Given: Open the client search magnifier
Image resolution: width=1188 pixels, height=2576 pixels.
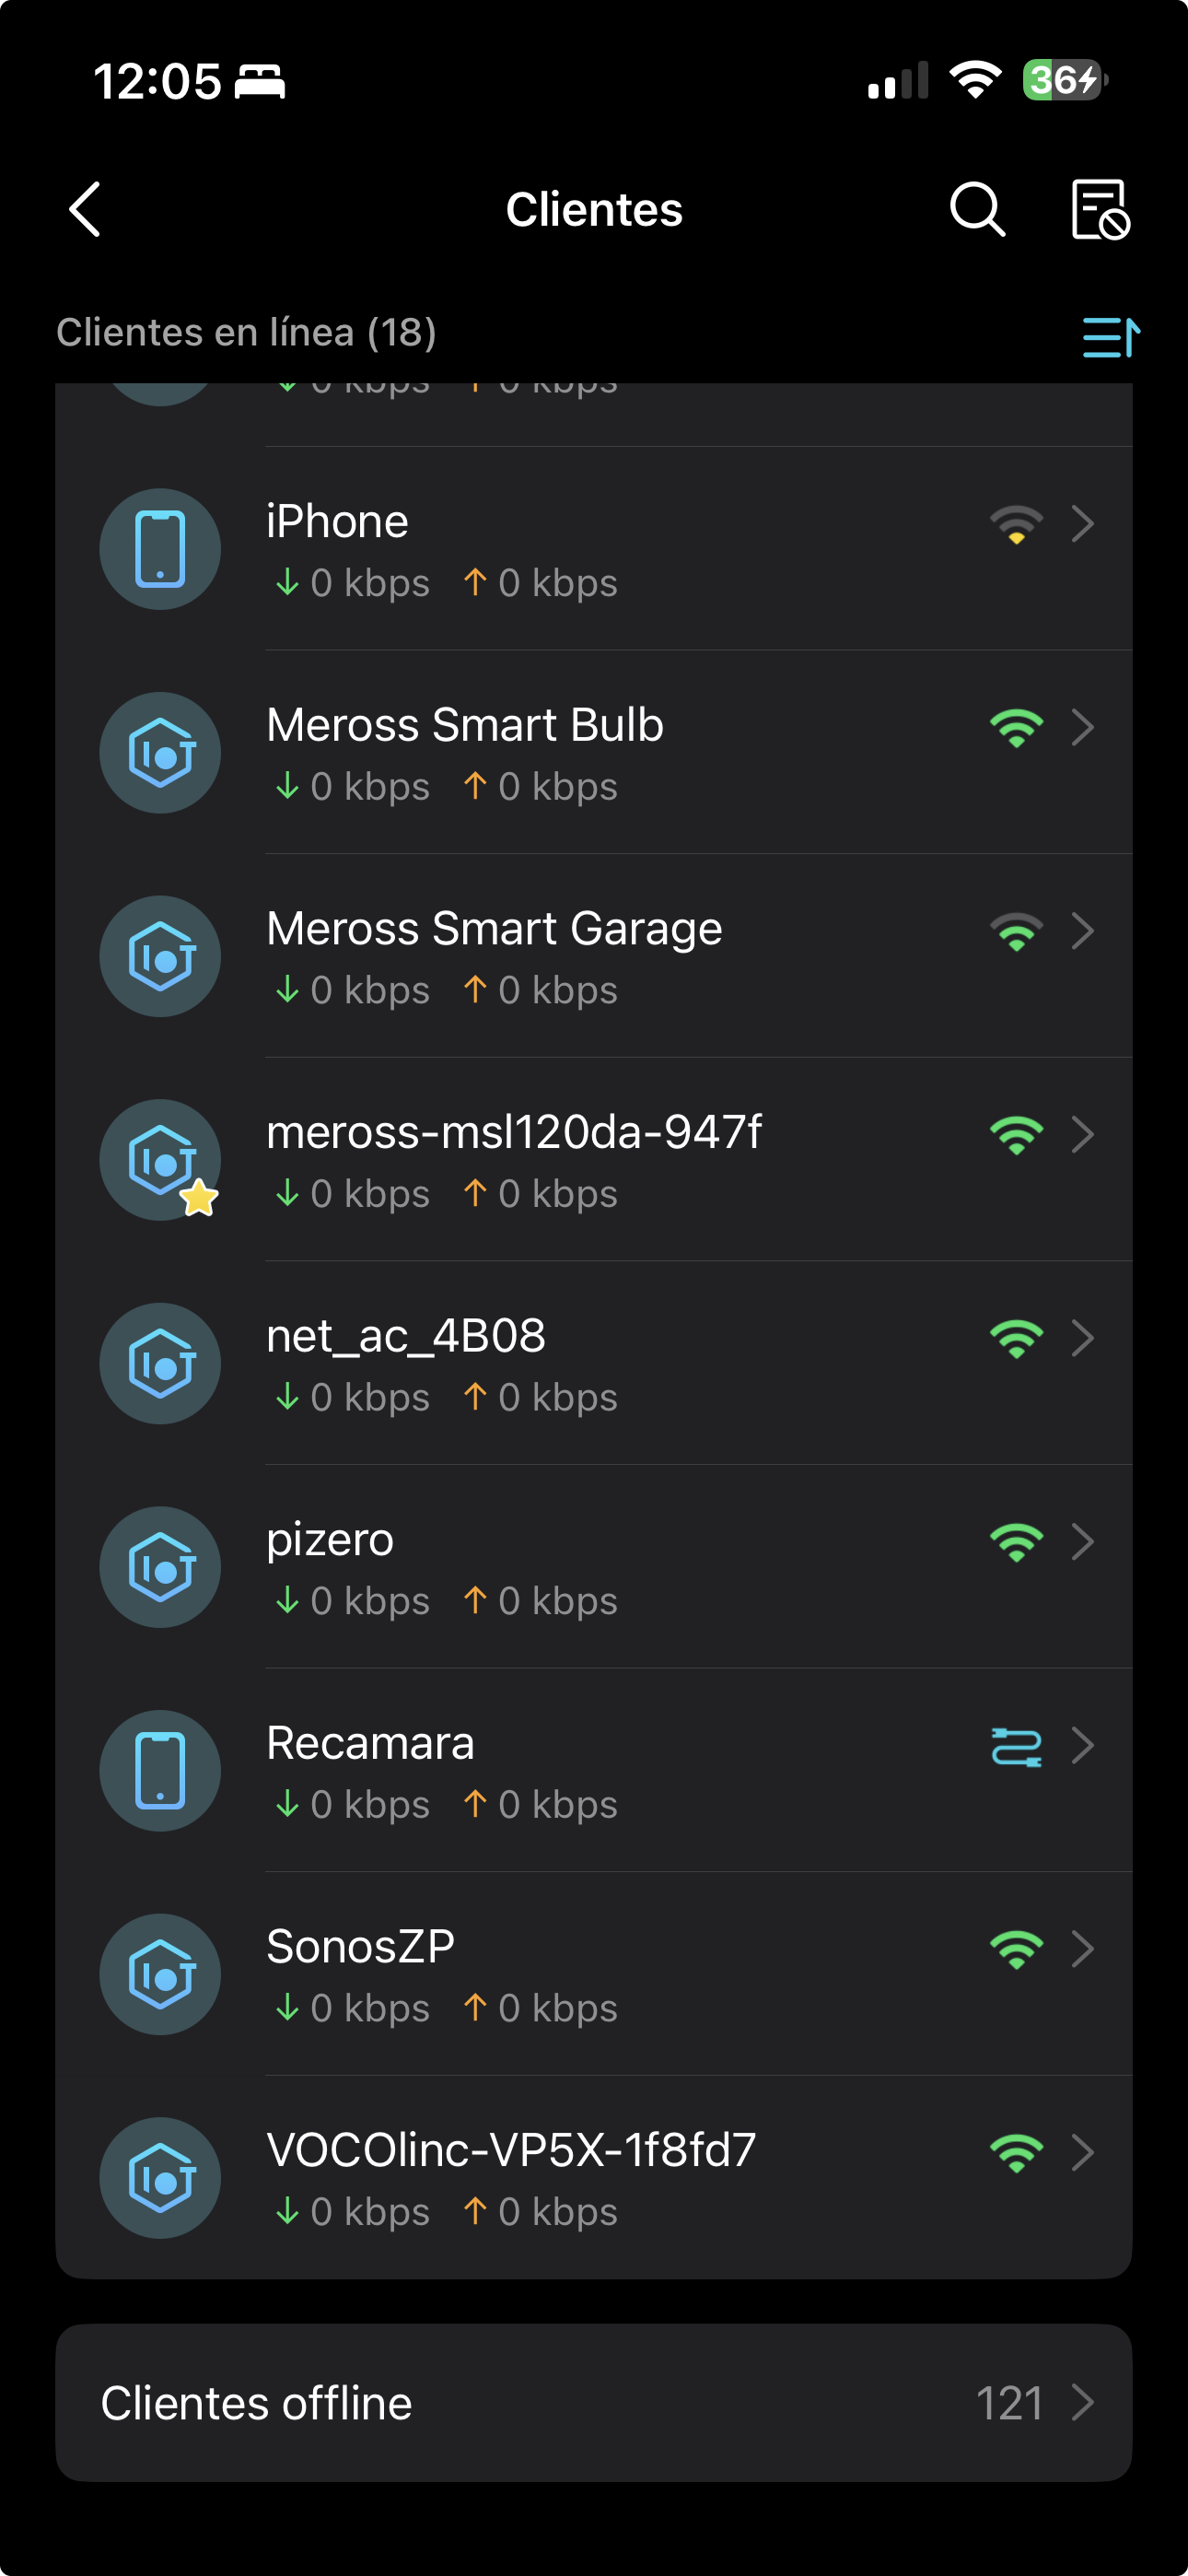Looking at the screenshot, I should [976, 209].
